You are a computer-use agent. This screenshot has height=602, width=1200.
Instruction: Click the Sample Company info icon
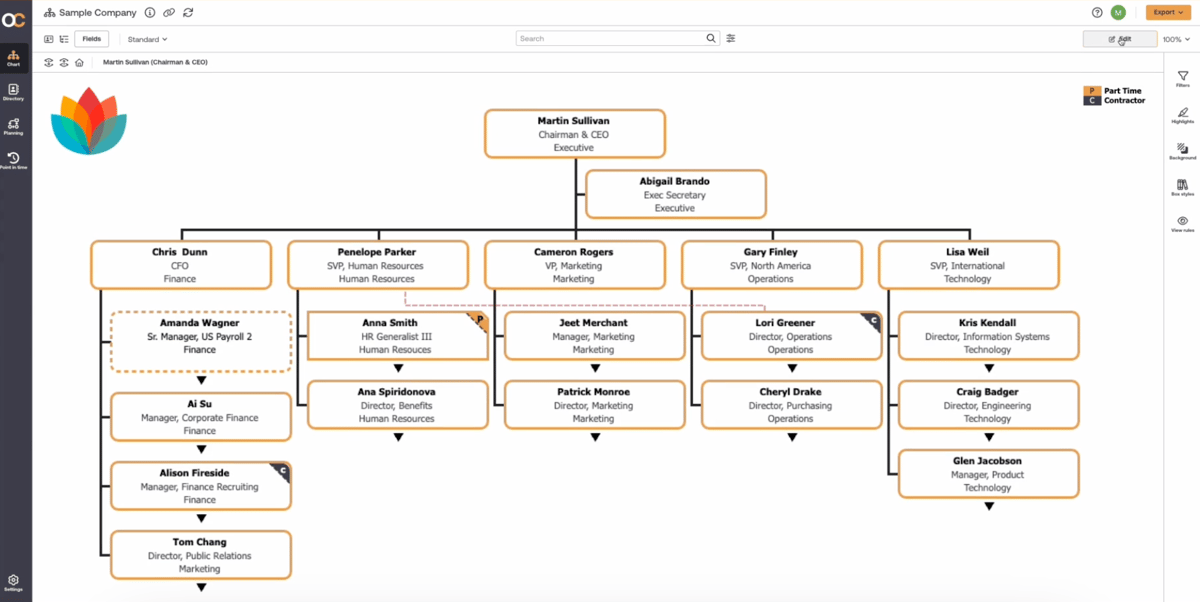click(148, 12)
